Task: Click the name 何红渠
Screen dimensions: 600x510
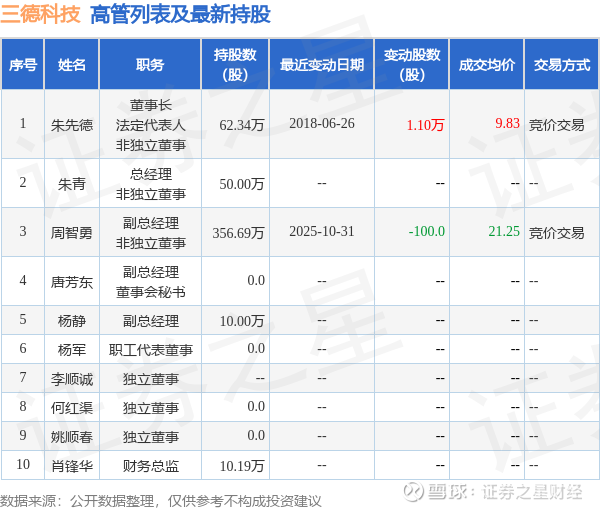Action: (72, 408)
